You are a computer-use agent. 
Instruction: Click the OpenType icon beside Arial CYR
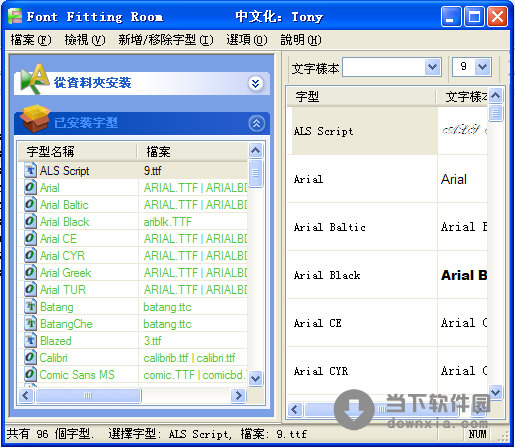point(30,255)
